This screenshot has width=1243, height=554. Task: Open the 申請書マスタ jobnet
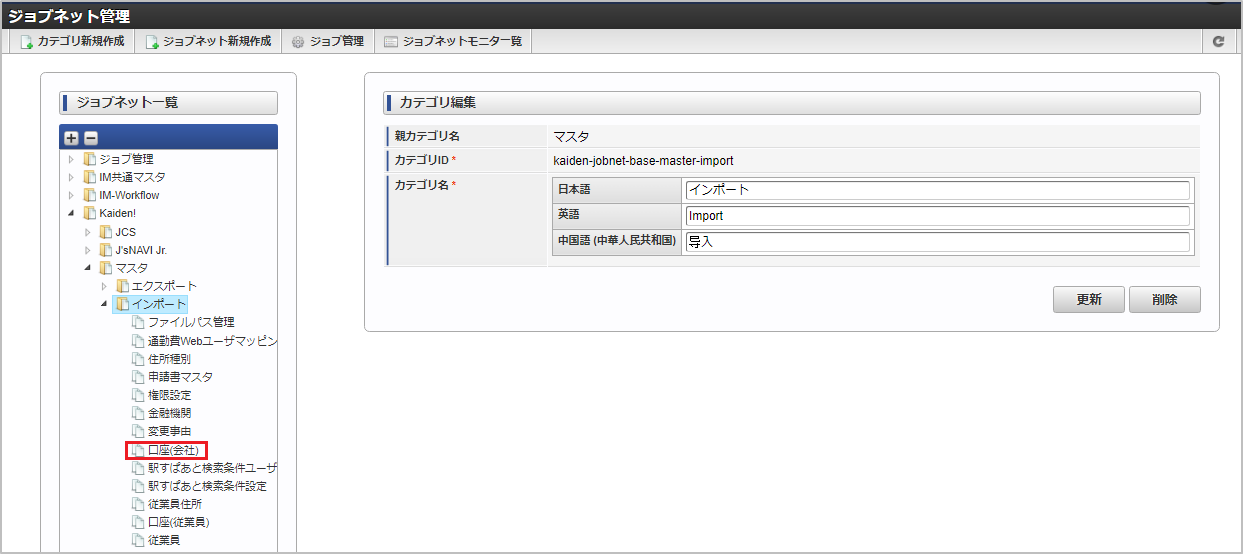[180, 377]
